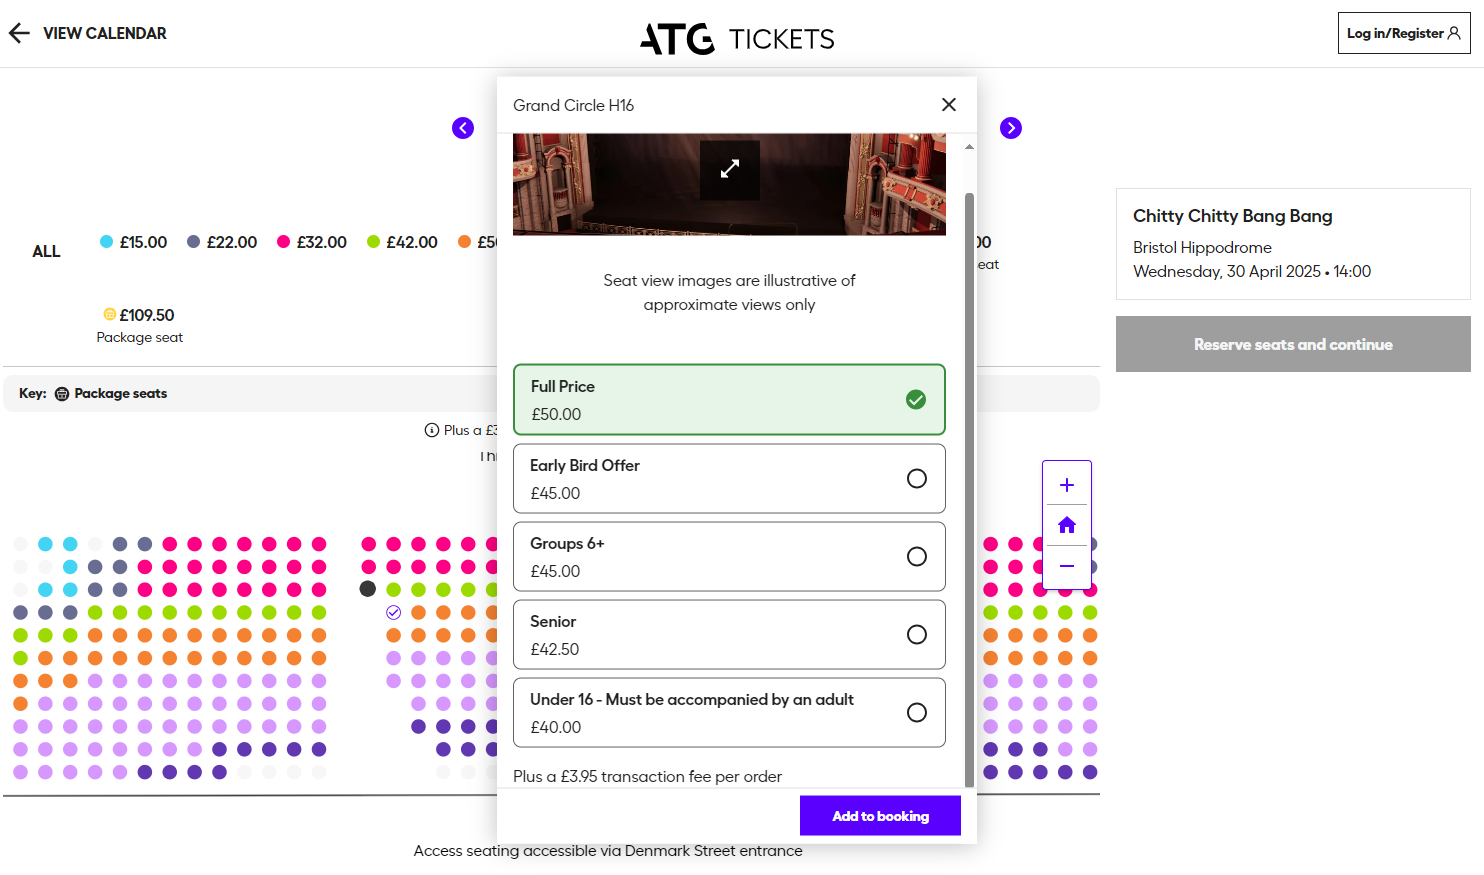Click Add to booking
The width and height of the screenshot is (1484, 875).
tap(880, 815)
